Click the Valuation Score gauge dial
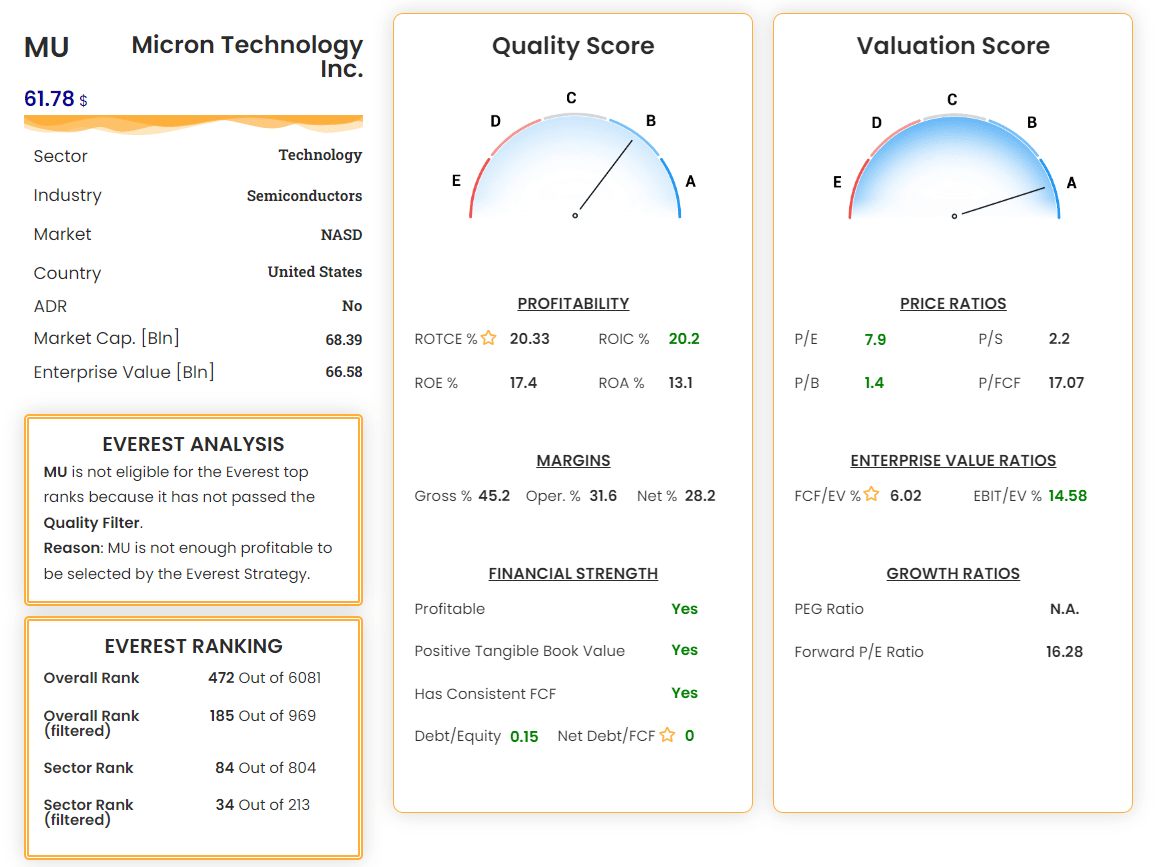This screenshot has height=867, width=1157. coord(953,165)
